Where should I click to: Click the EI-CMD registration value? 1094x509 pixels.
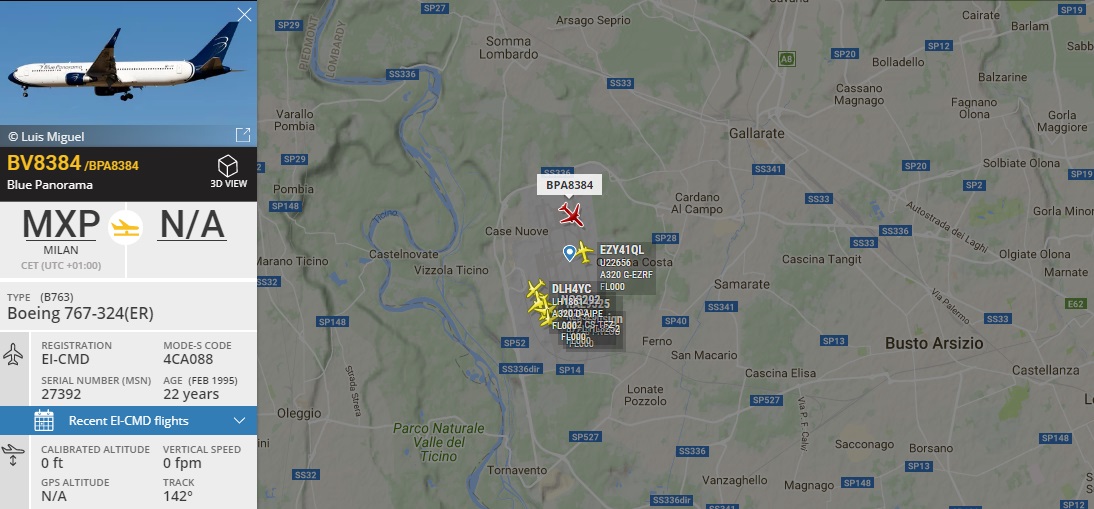tap(65, 360)
